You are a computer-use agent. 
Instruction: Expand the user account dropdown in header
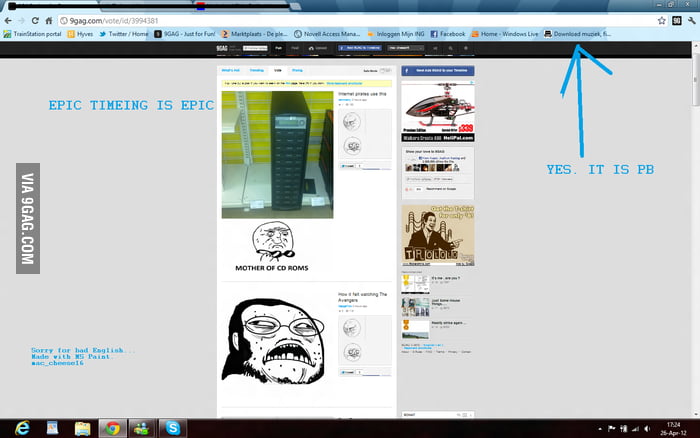tap(405, 48)
